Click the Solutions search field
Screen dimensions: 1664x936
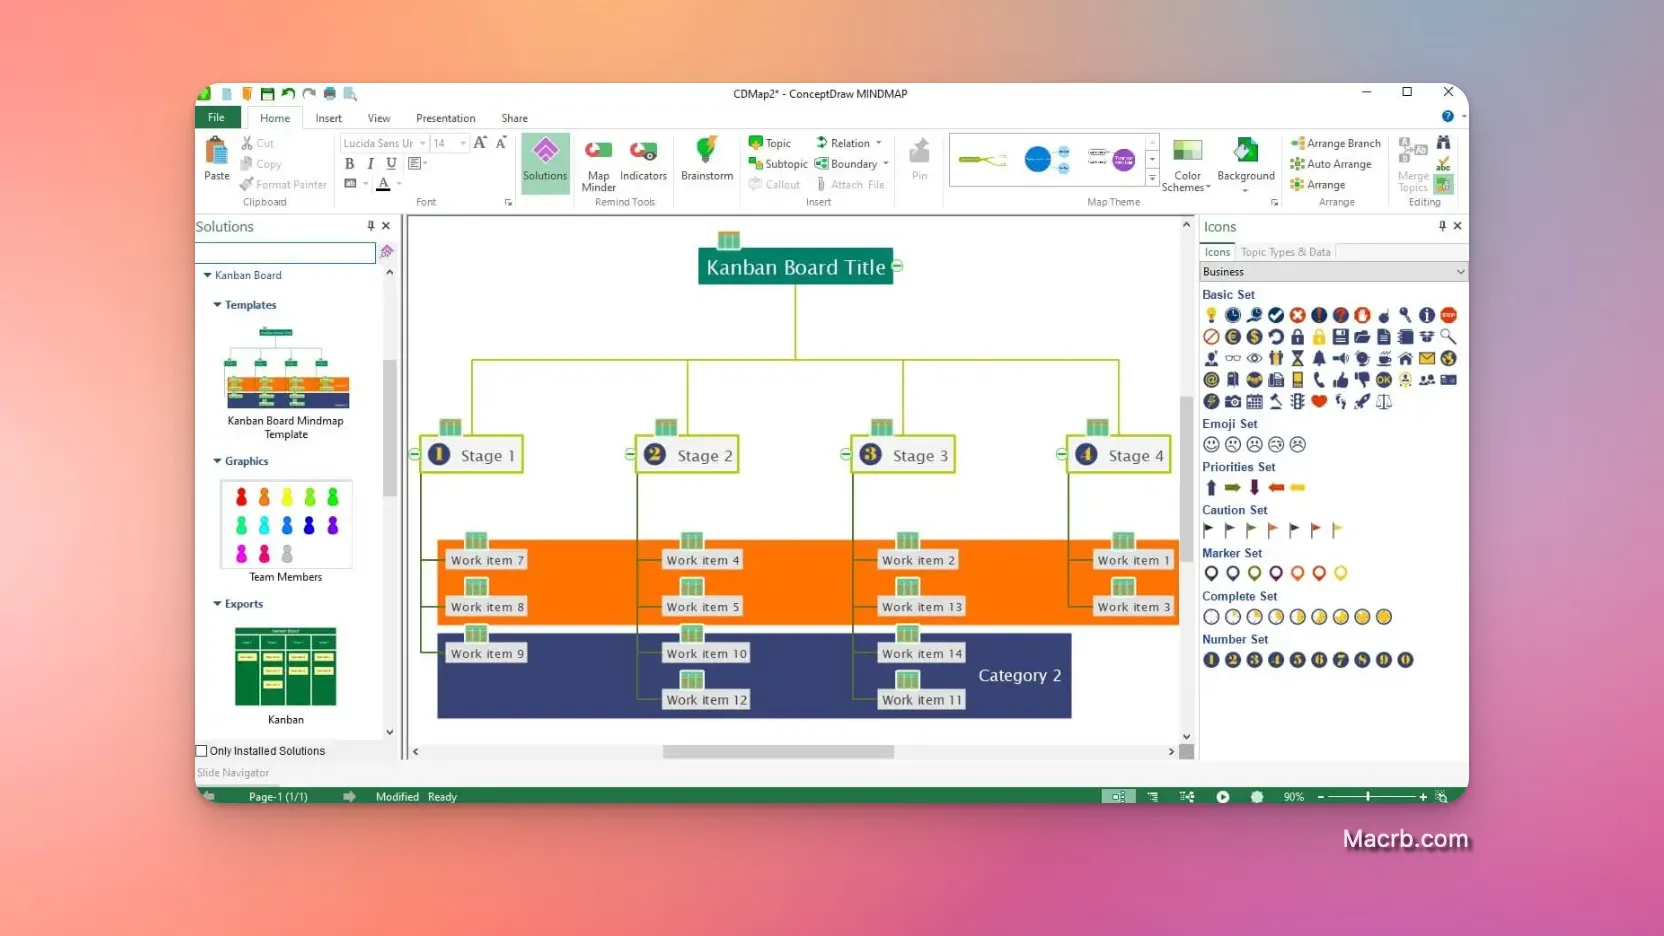click(285, 252)
